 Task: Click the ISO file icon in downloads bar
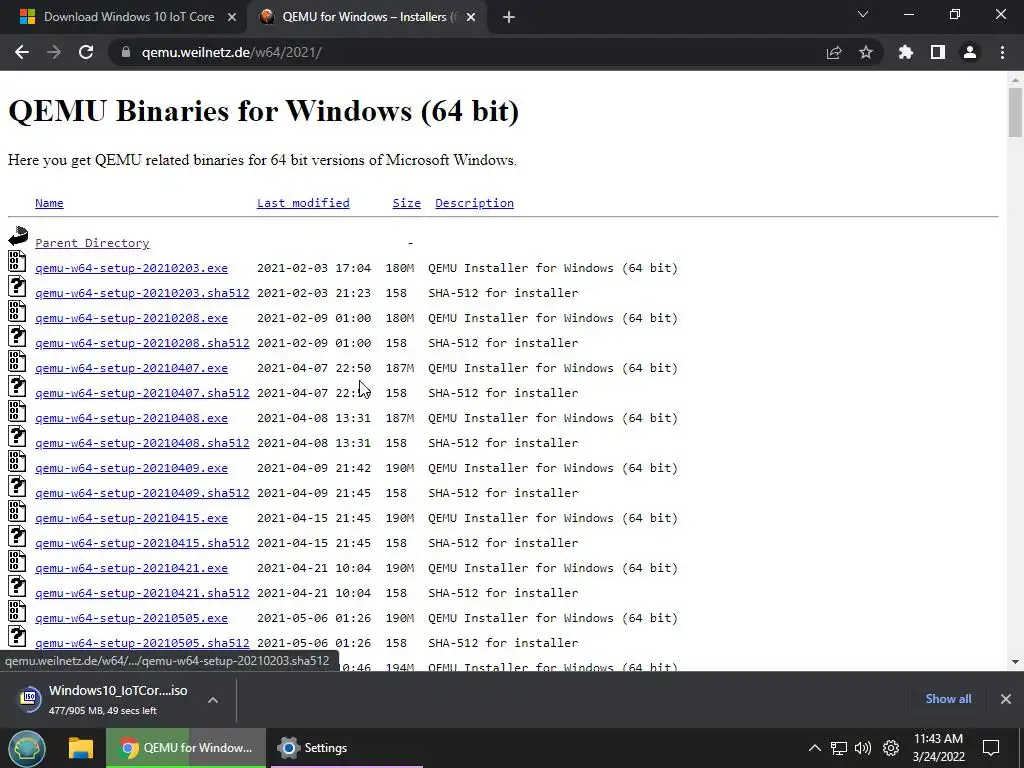point(29,699)
